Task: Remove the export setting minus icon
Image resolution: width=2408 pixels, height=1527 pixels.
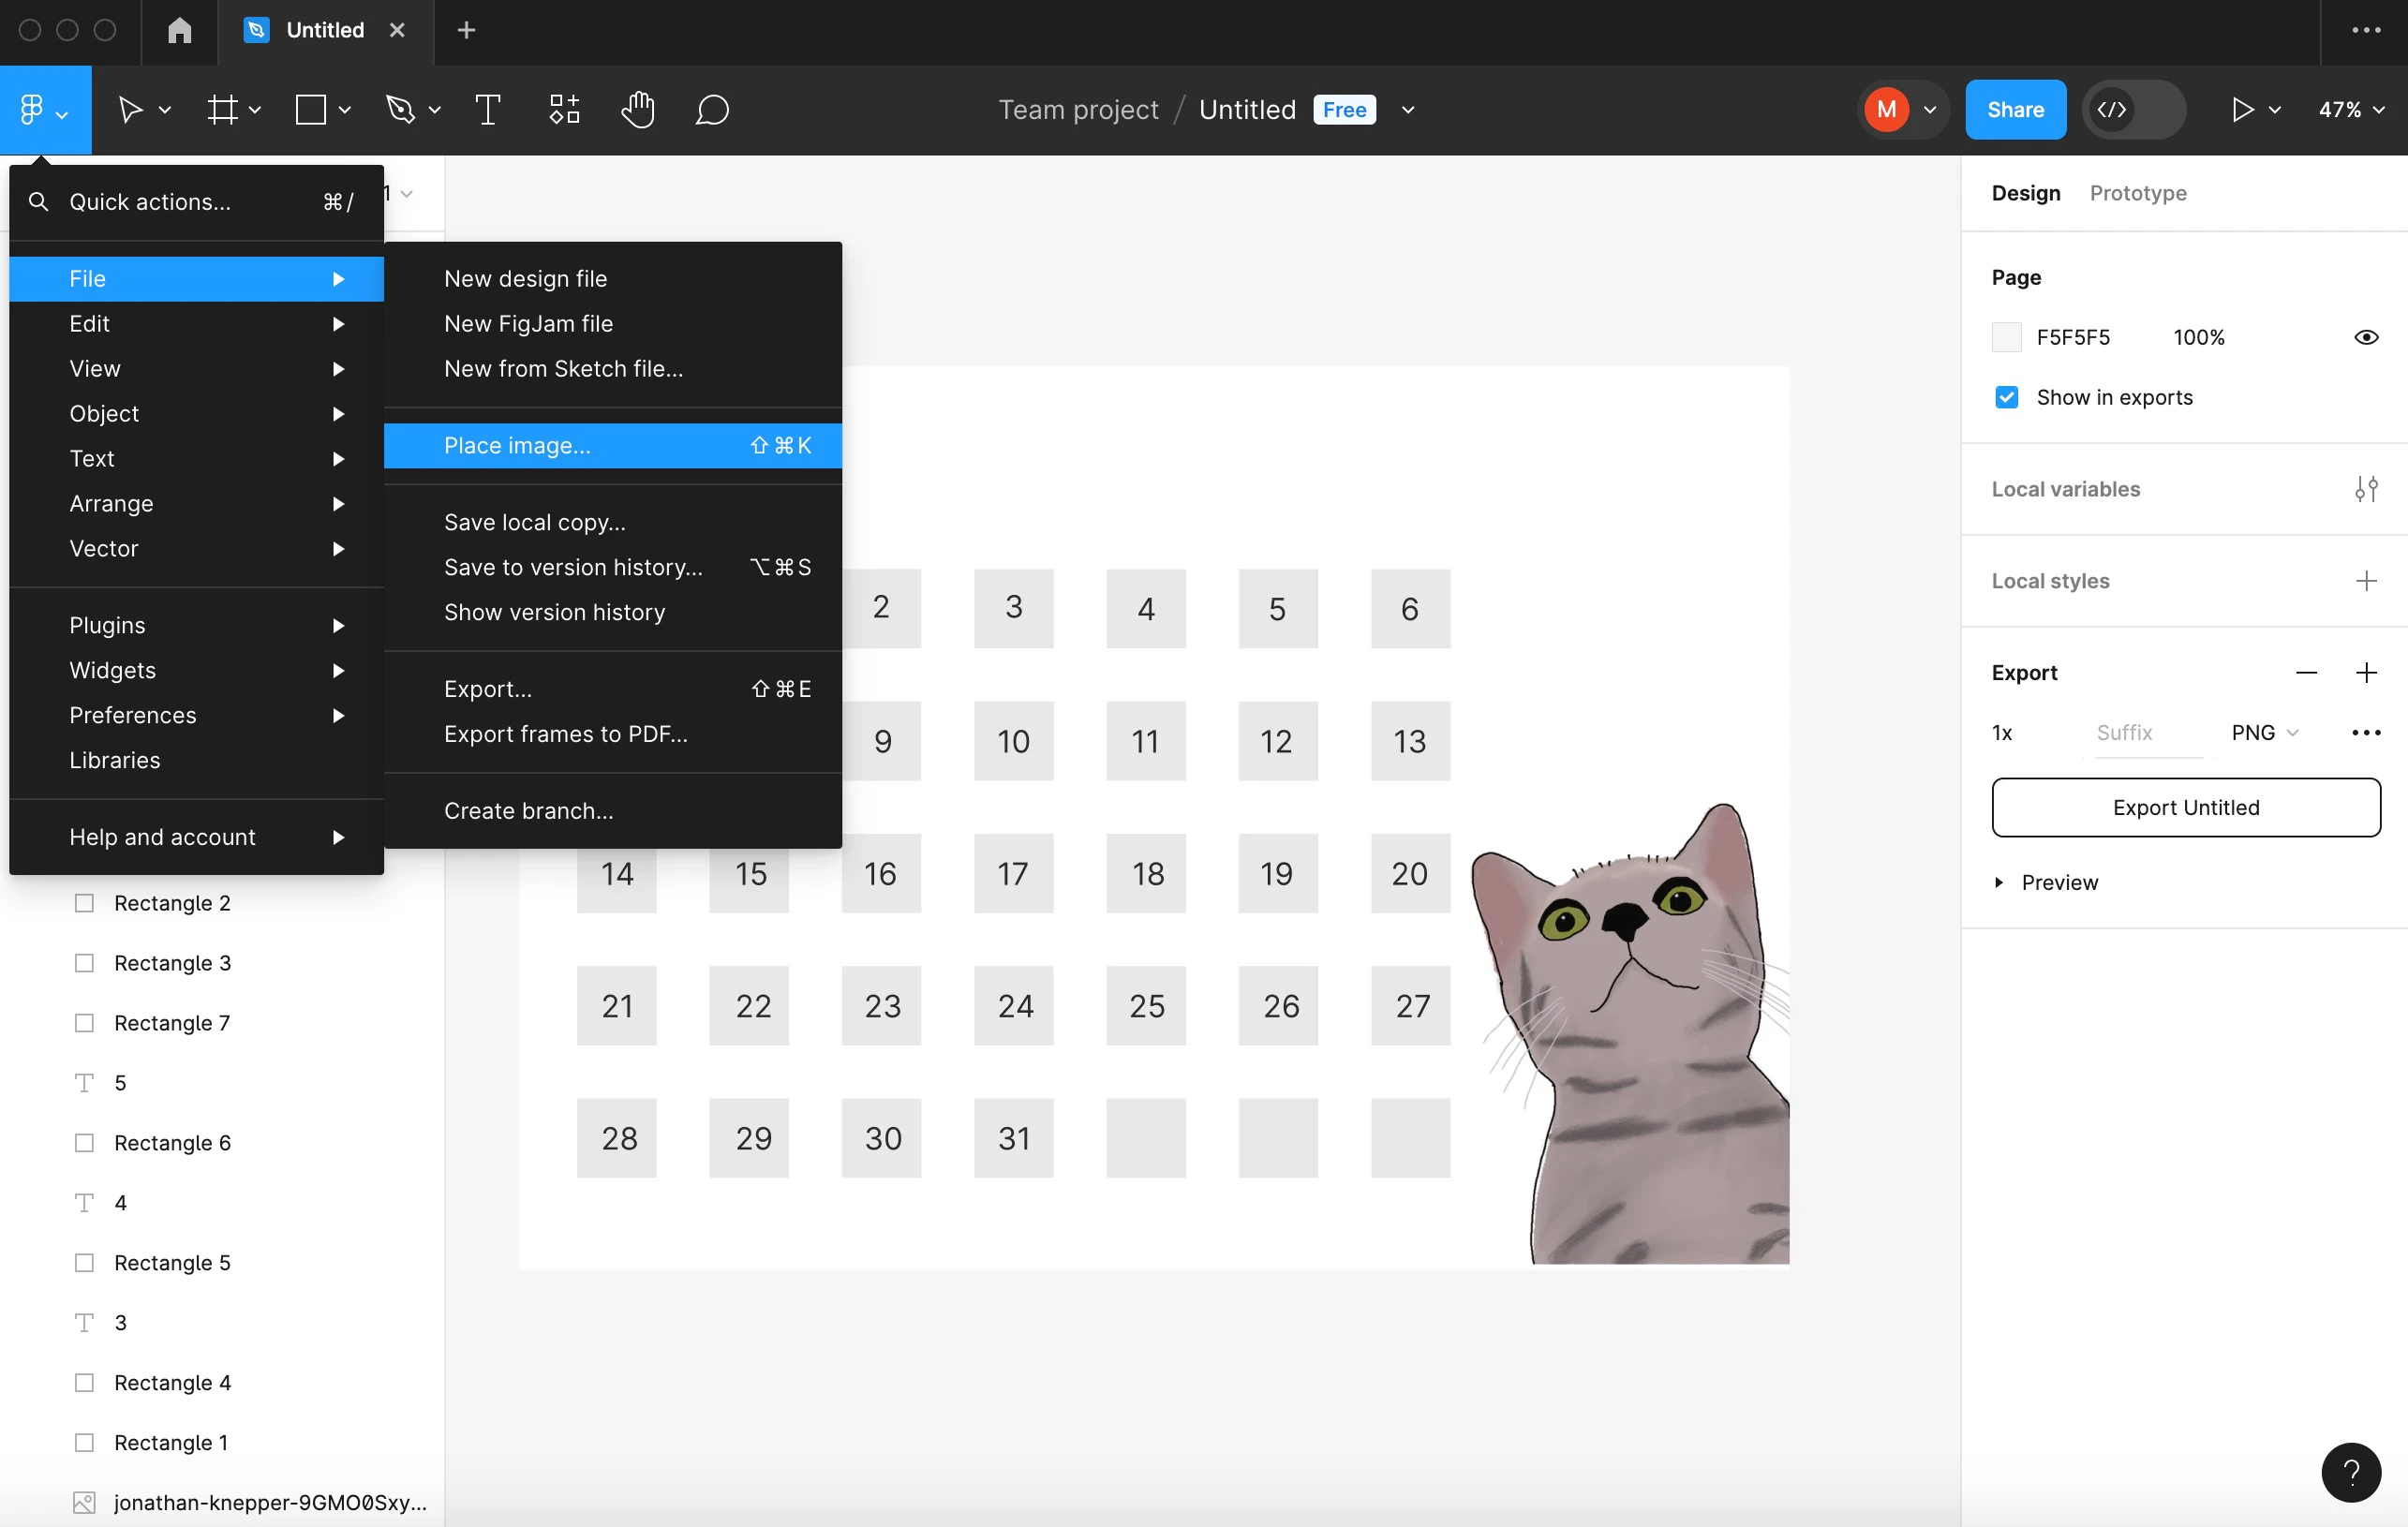Action: 2306,673
